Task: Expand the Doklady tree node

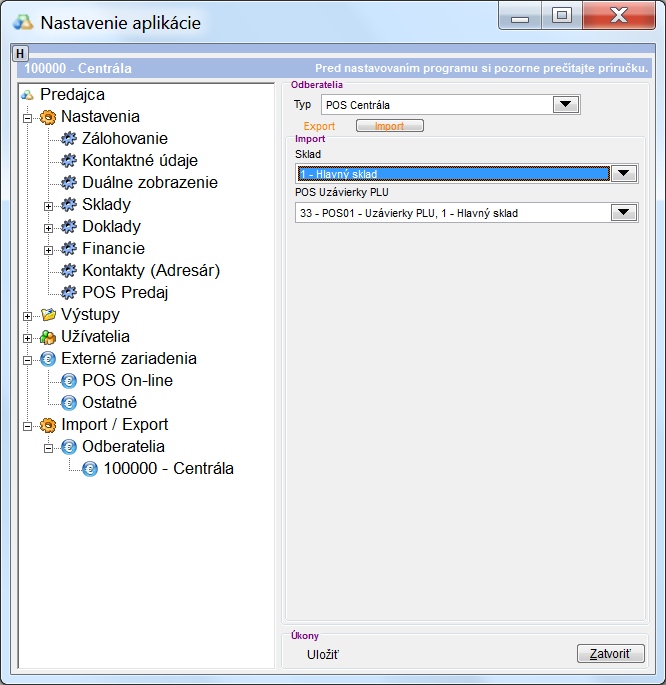Action: point(48,227)
